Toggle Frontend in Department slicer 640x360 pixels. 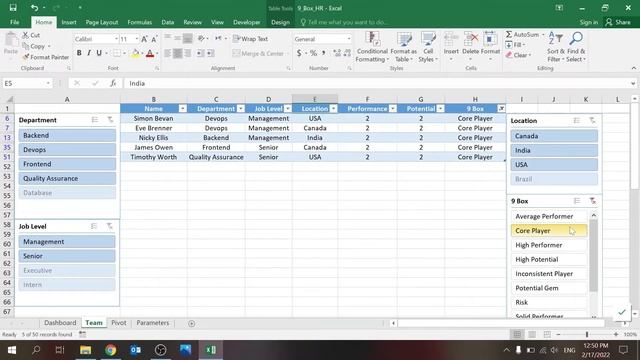click(67, 164)
